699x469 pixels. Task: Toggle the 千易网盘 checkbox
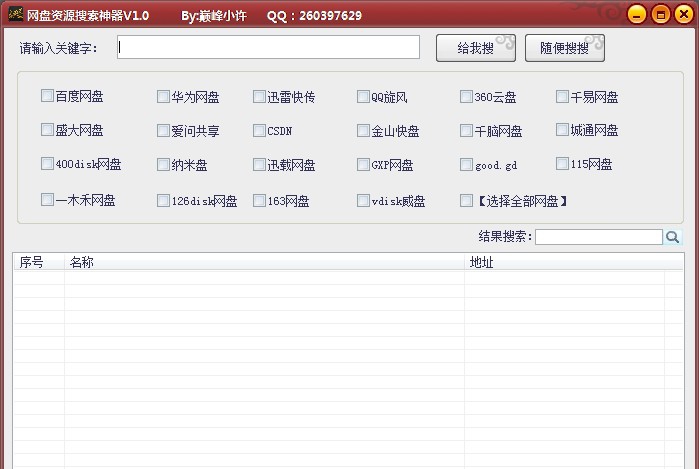[x=562, y=96]
